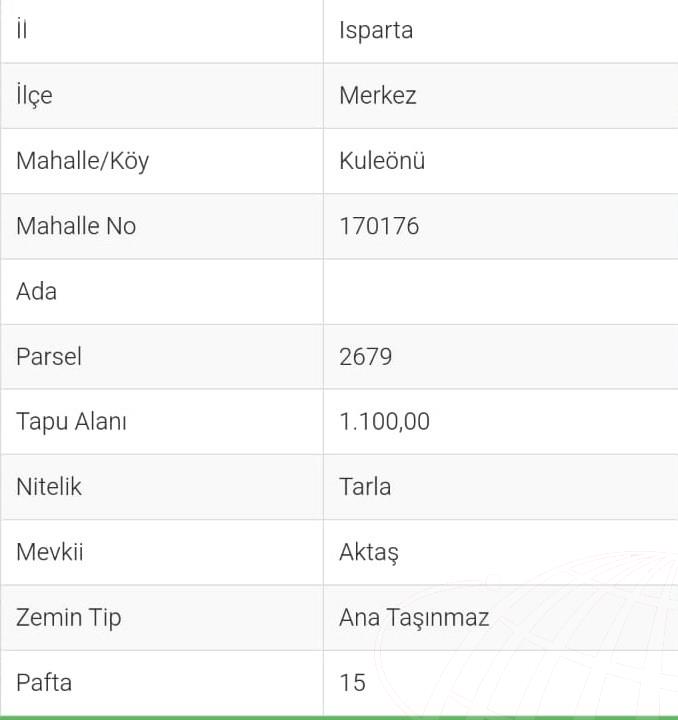Click the Ana Taşınmaz value
The image size is (678, 720).
(x=414, y=618)
